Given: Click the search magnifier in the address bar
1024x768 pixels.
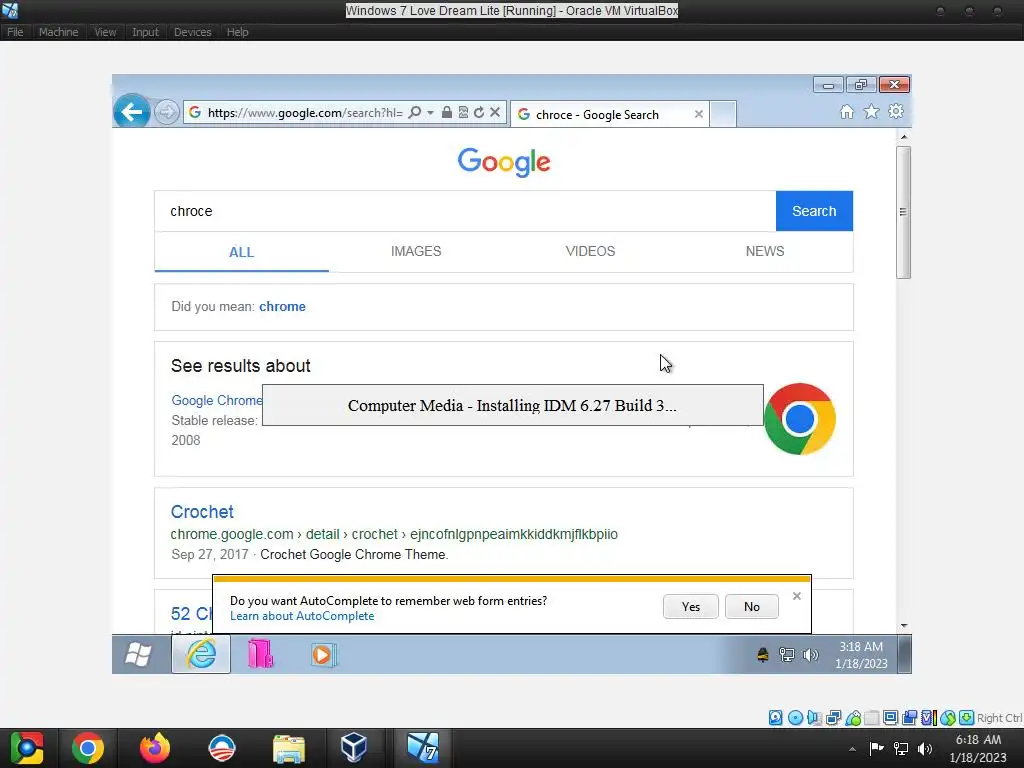Looking at the screenshot, I should pos(415,112).
